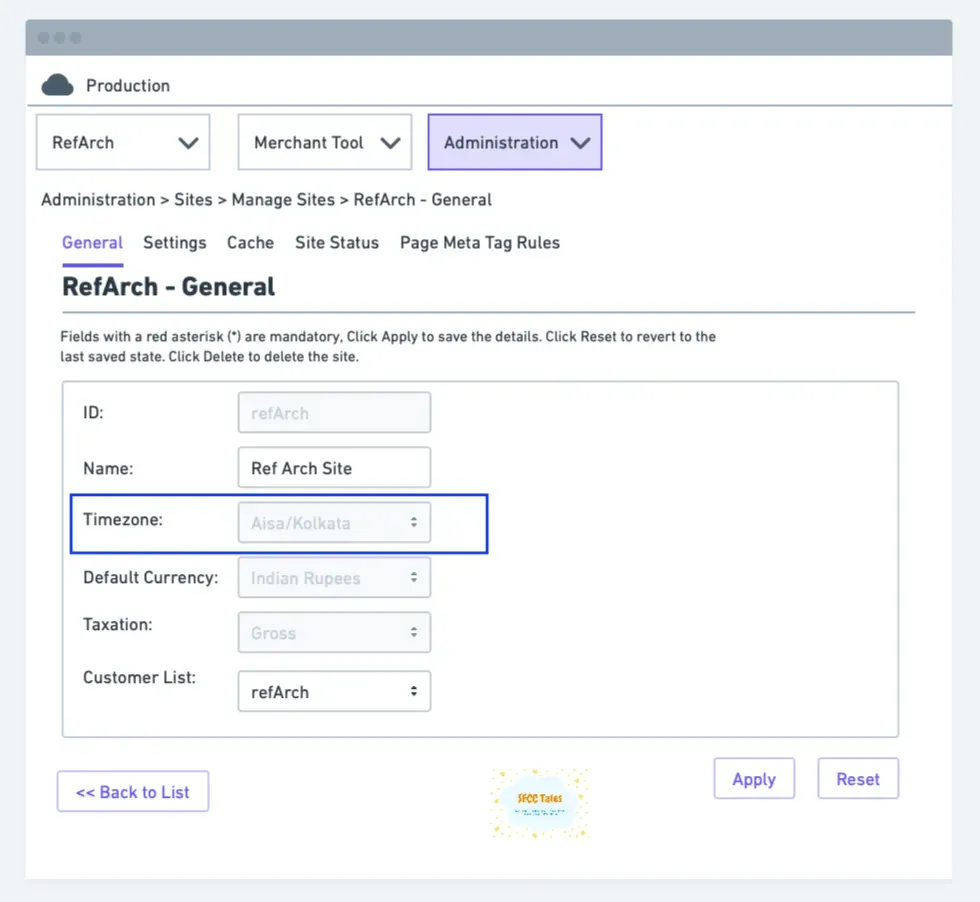
Task: Click the browser window traffic-light dots
Action: click(x=59, y=36)
